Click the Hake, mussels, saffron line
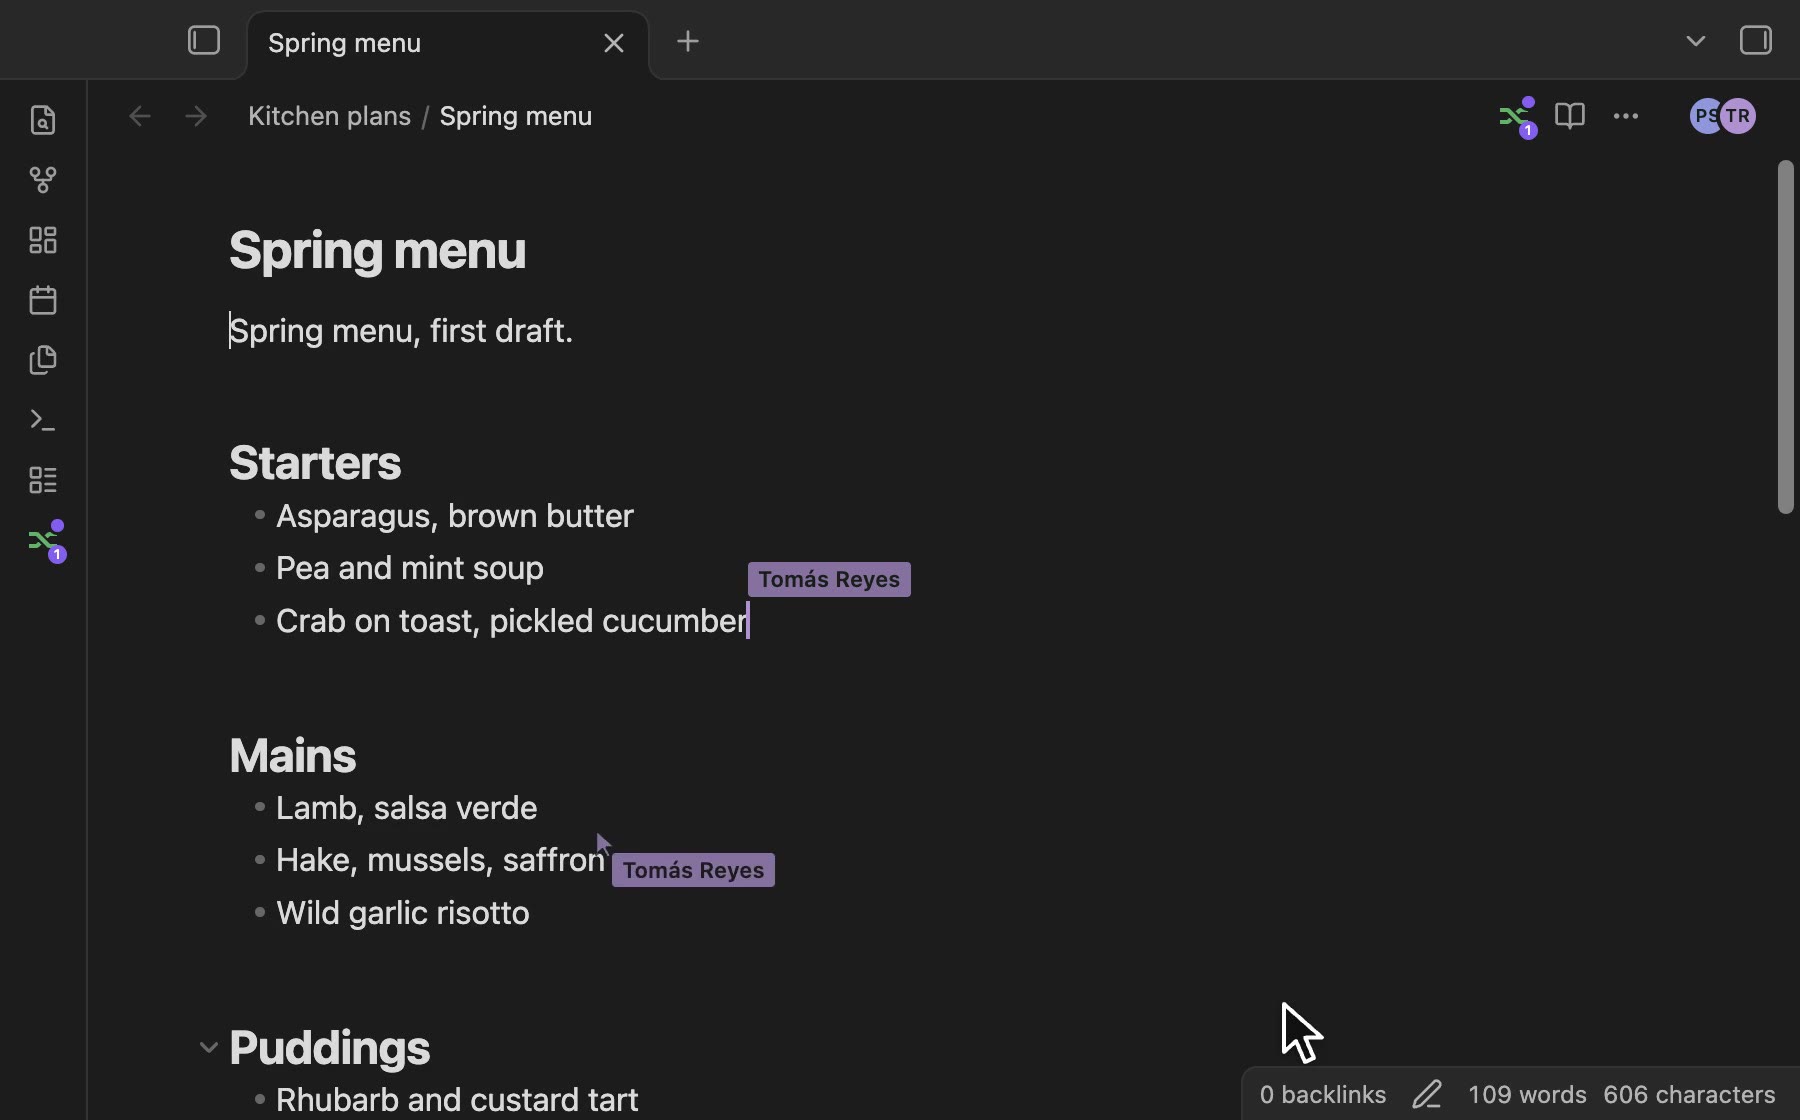Screen dimensions: 1800x1120 point(440,860)
